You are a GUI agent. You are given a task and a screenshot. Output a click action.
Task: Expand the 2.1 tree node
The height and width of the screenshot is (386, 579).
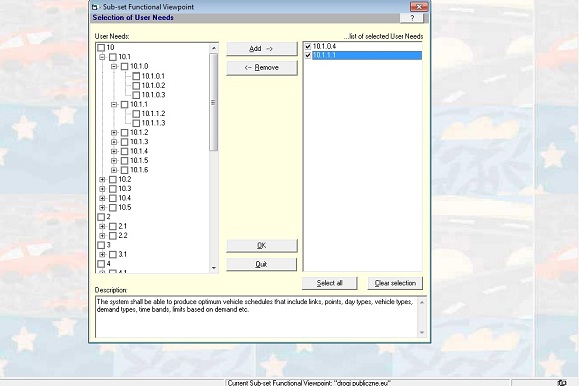(x=102, y=226)
